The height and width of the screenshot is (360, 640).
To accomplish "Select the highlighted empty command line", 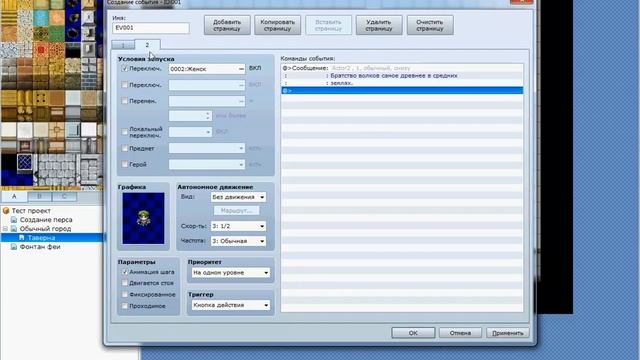I will (x=402, y=91).
